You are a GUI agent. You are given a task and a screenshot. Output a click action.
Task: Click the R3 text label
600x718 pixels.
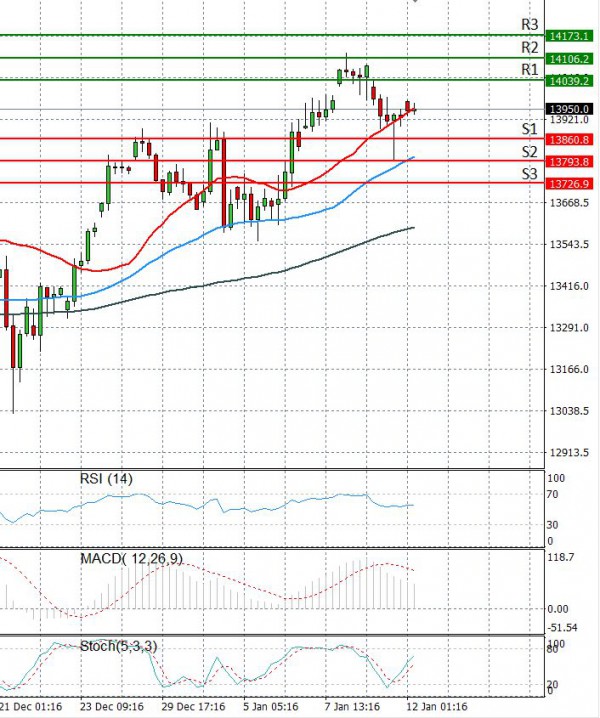(530, 24)
